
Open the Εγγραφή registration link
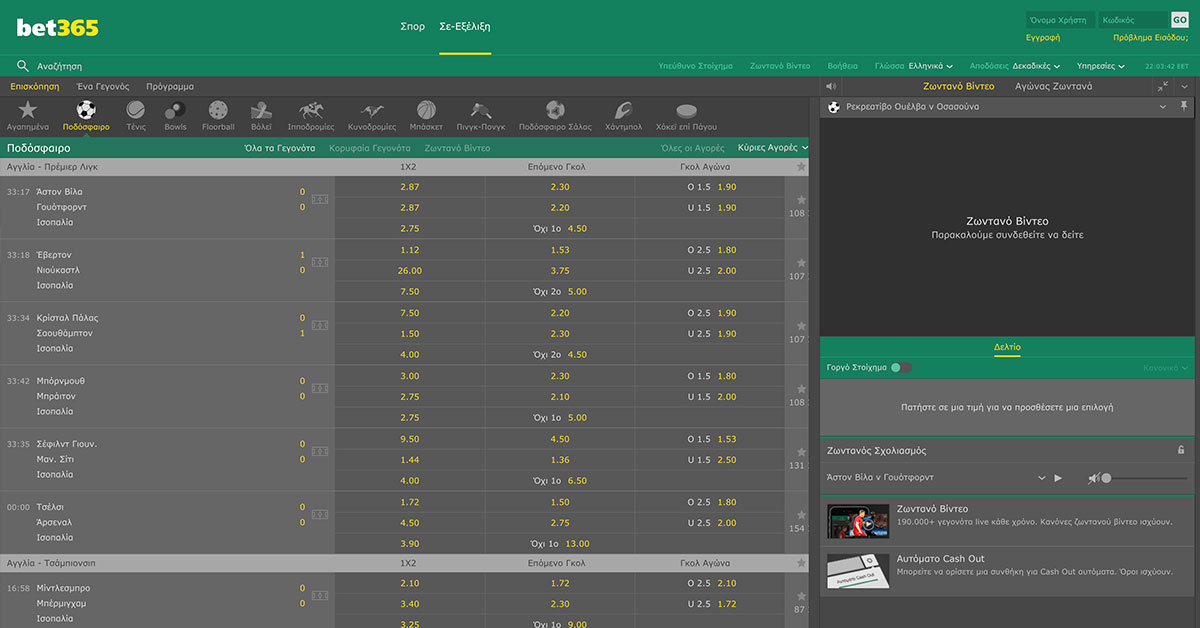1043,38
